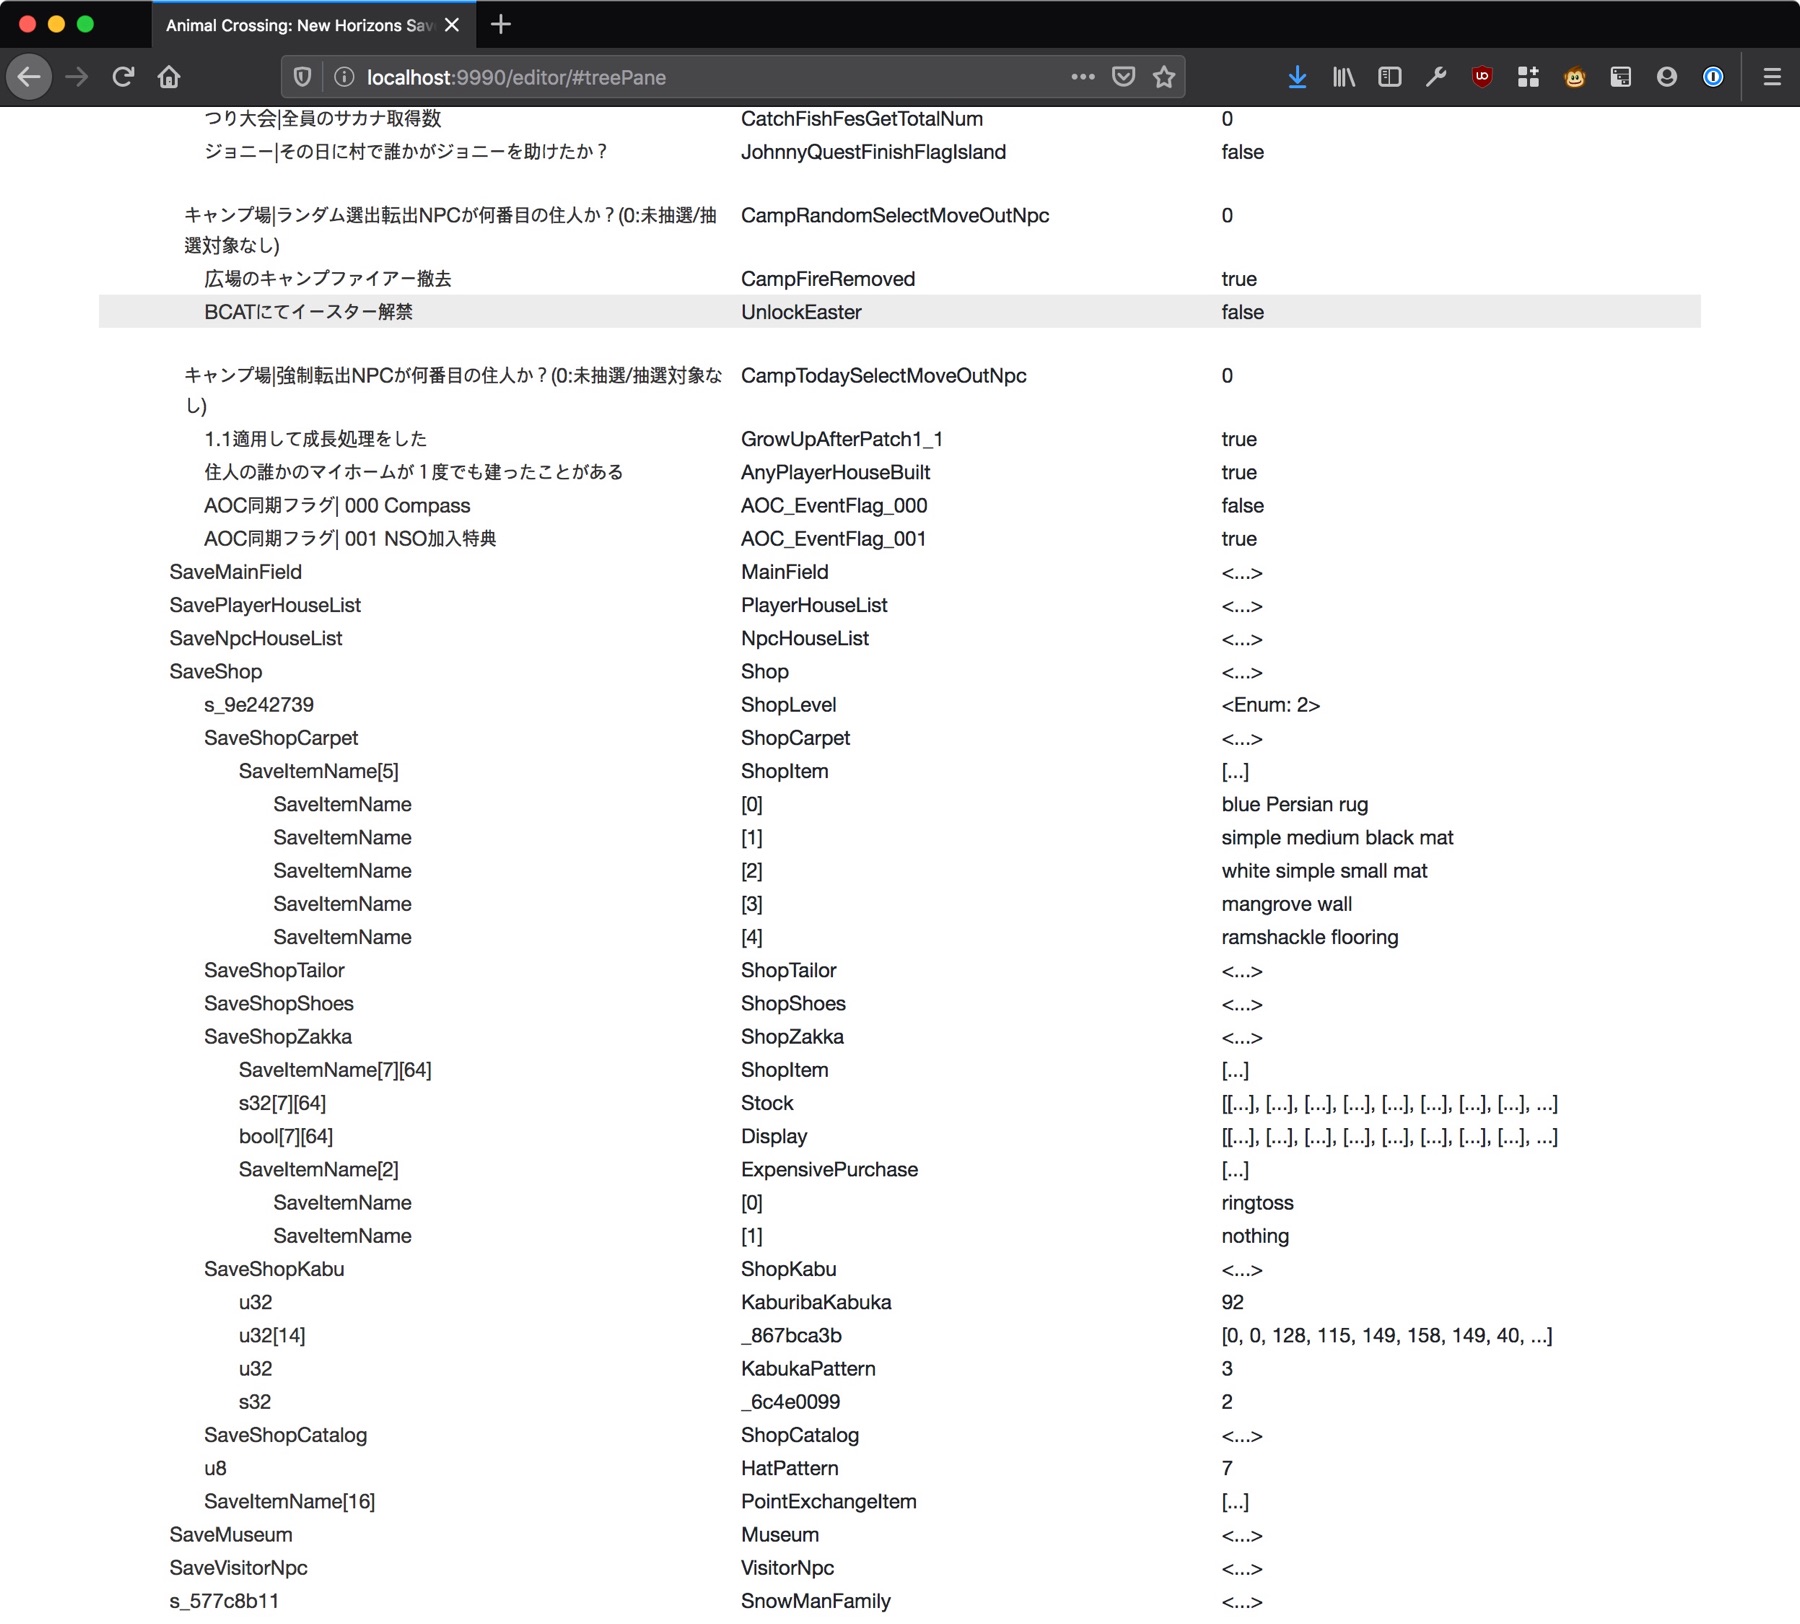The image size is (1800, 1624).
Task: Expand the SaveItemName[16] PointExchangeItem array
Action: (289, 1501)
